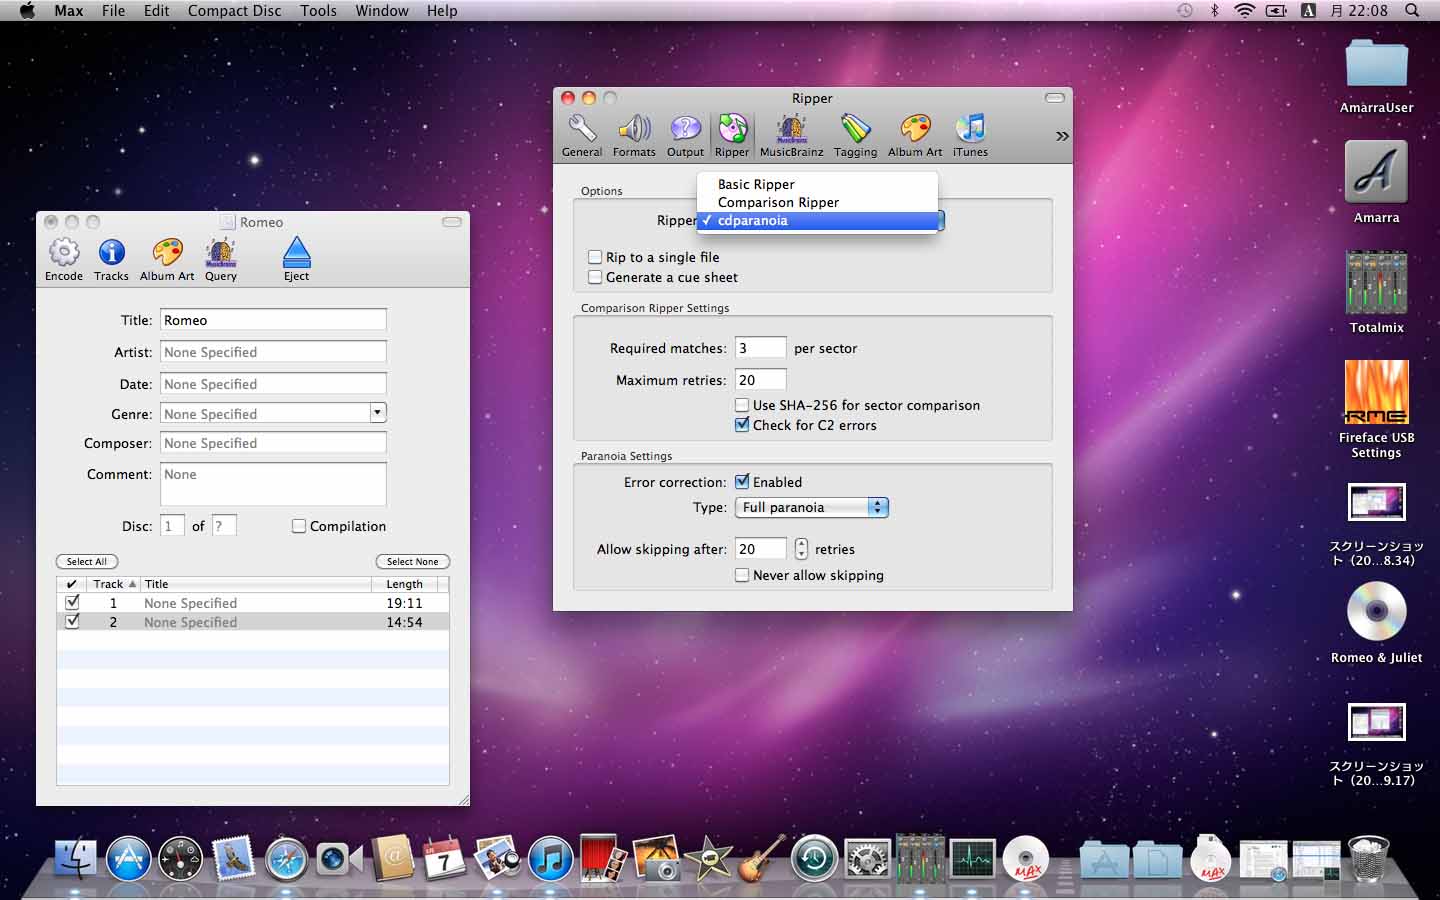Click the Select All button
The height and width of the screenshot is (900, 1440).
coord(87,562)
